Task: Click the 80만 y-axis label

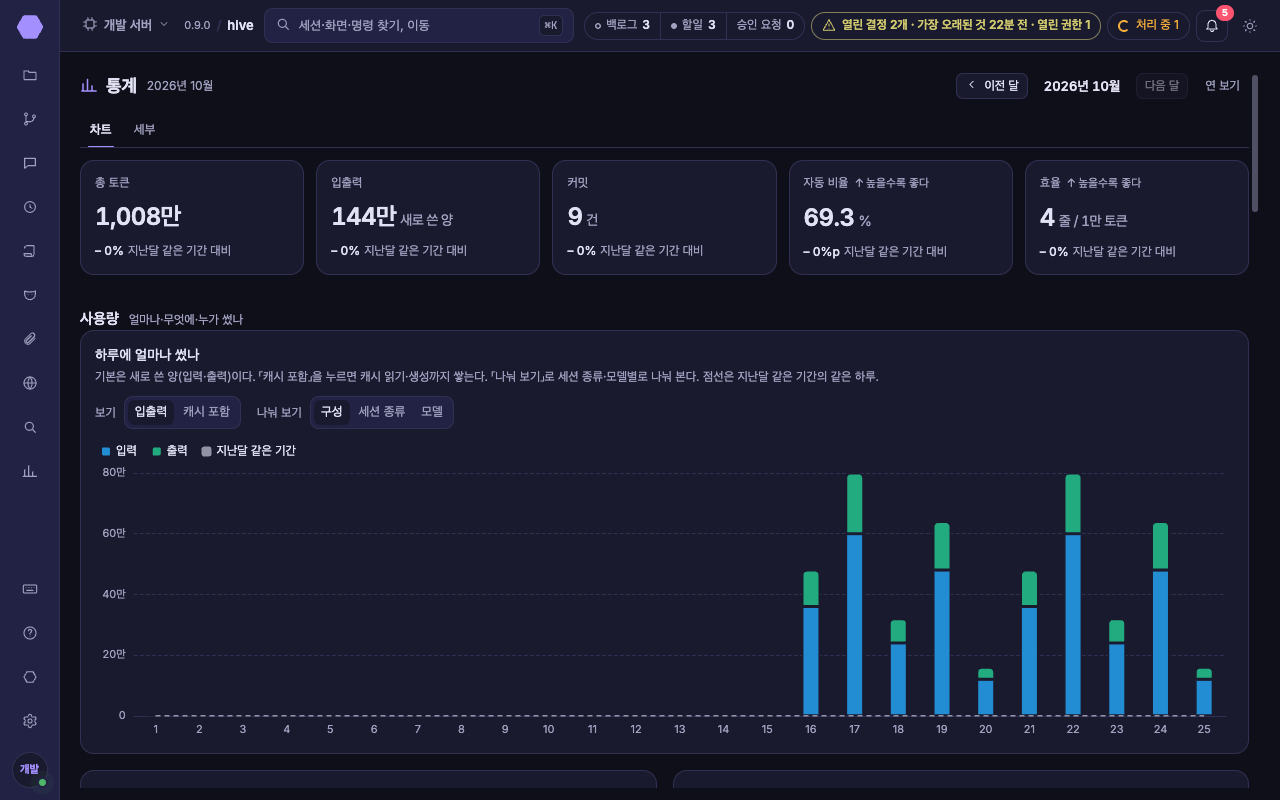Action: tap(114, 472)
